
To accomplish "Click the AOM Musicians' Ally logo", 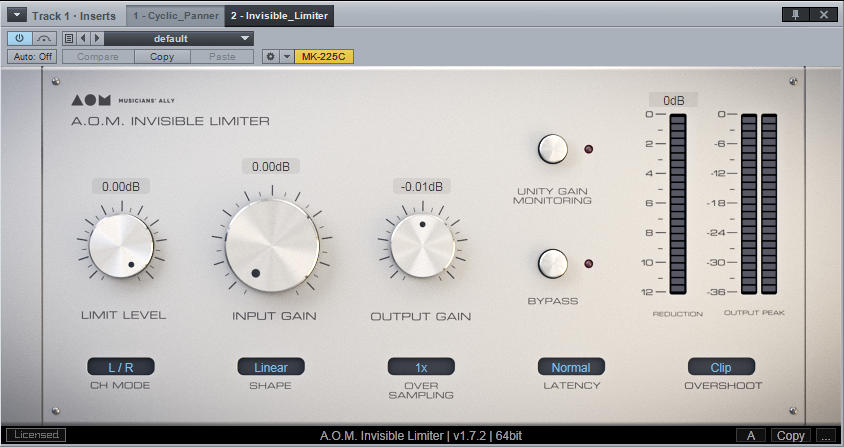I will [123, 100].
